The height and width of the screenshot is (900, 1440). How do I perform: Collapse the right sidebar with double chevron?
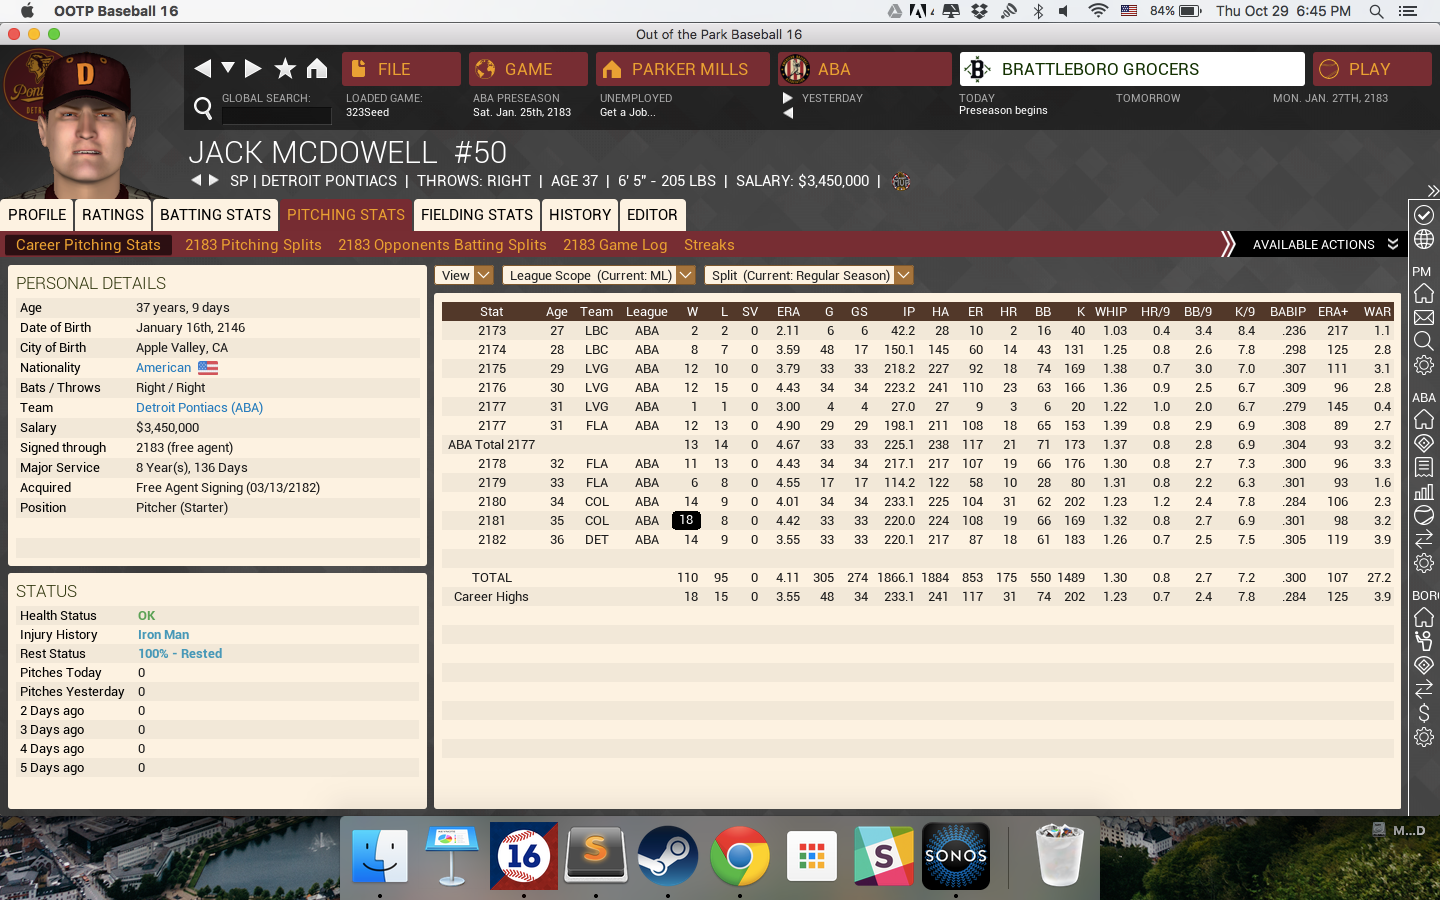point(1432,190)
